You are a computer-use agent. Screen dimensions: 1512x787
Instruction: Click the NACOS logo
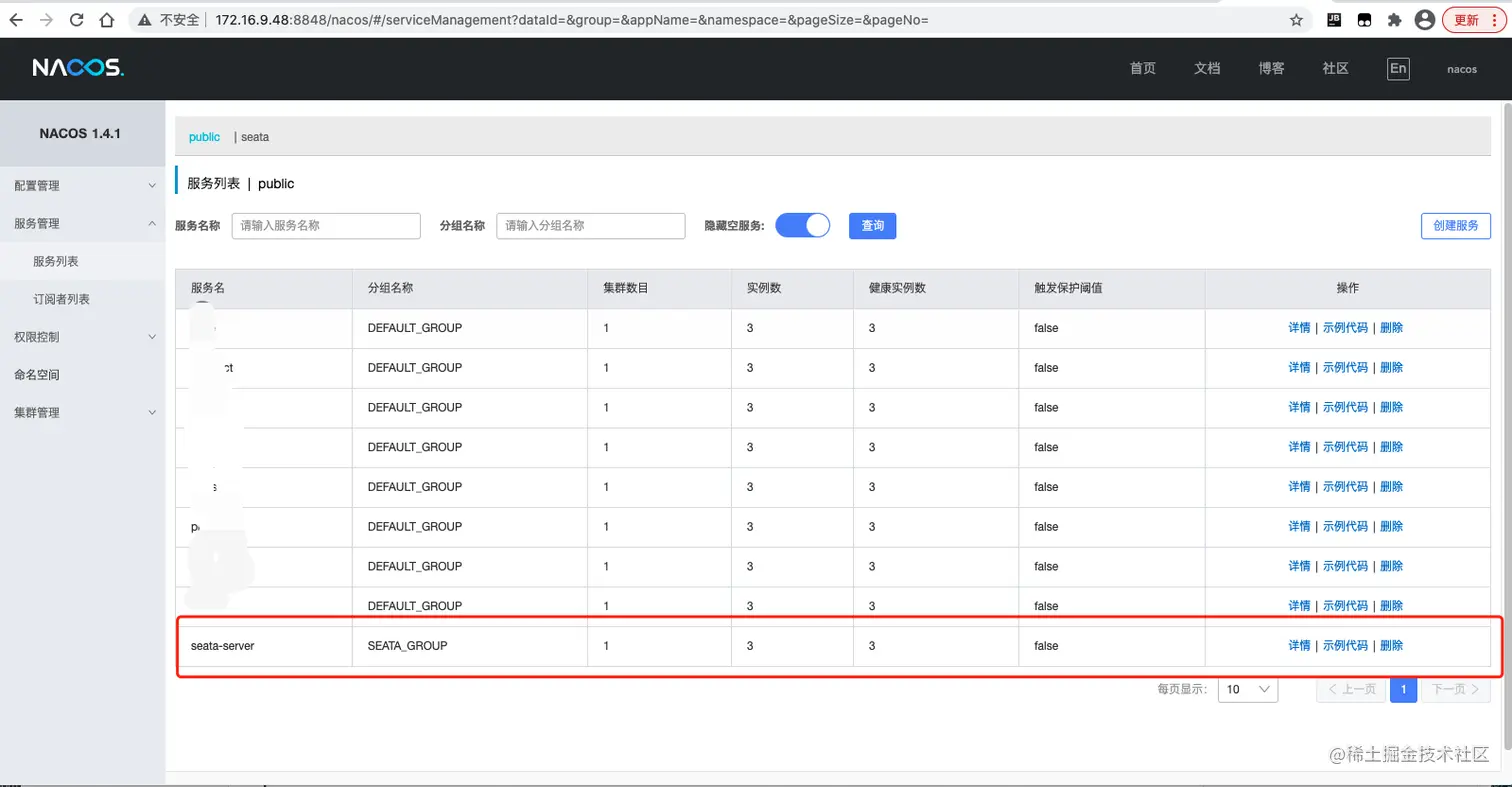coord(78,68)
